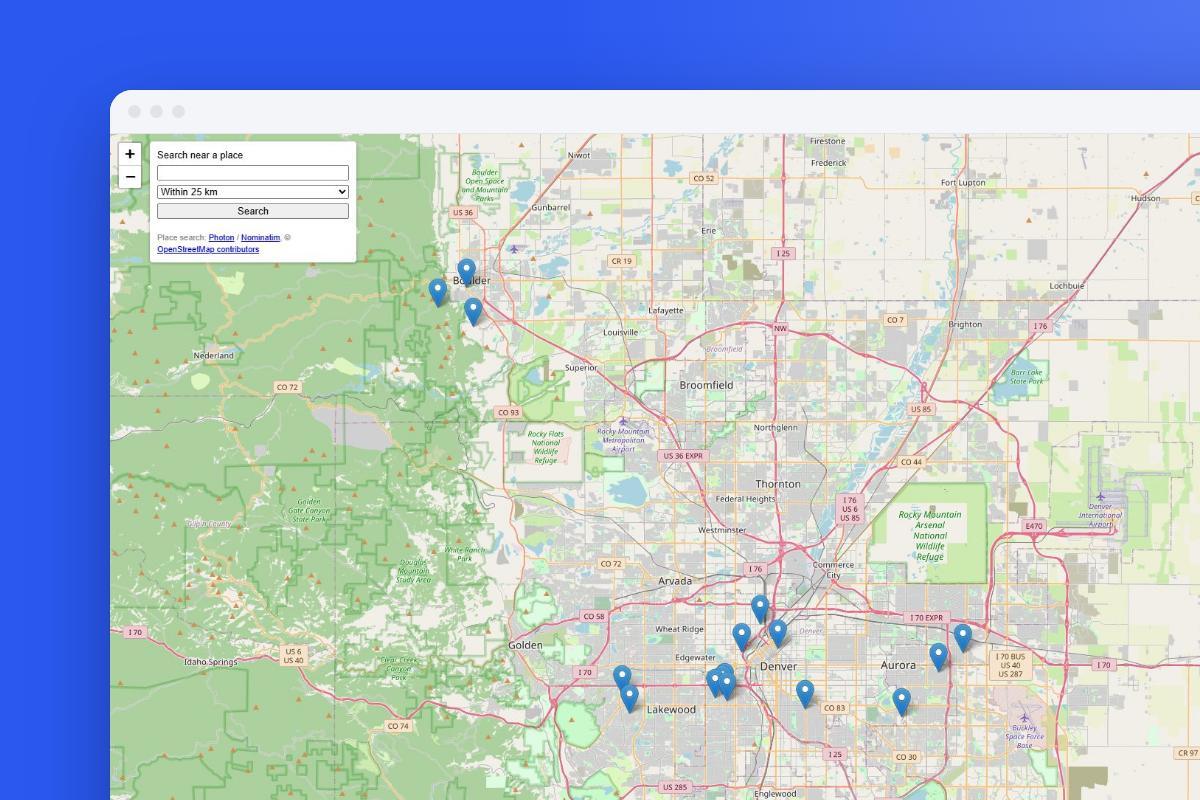Select the lower marker just above Lakewood label
Screen dimensions: 1200x800
pos(629,698)
